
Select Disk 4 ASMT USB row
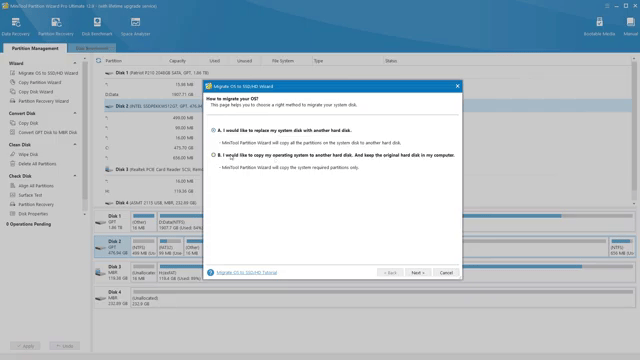tap(151, 203)
